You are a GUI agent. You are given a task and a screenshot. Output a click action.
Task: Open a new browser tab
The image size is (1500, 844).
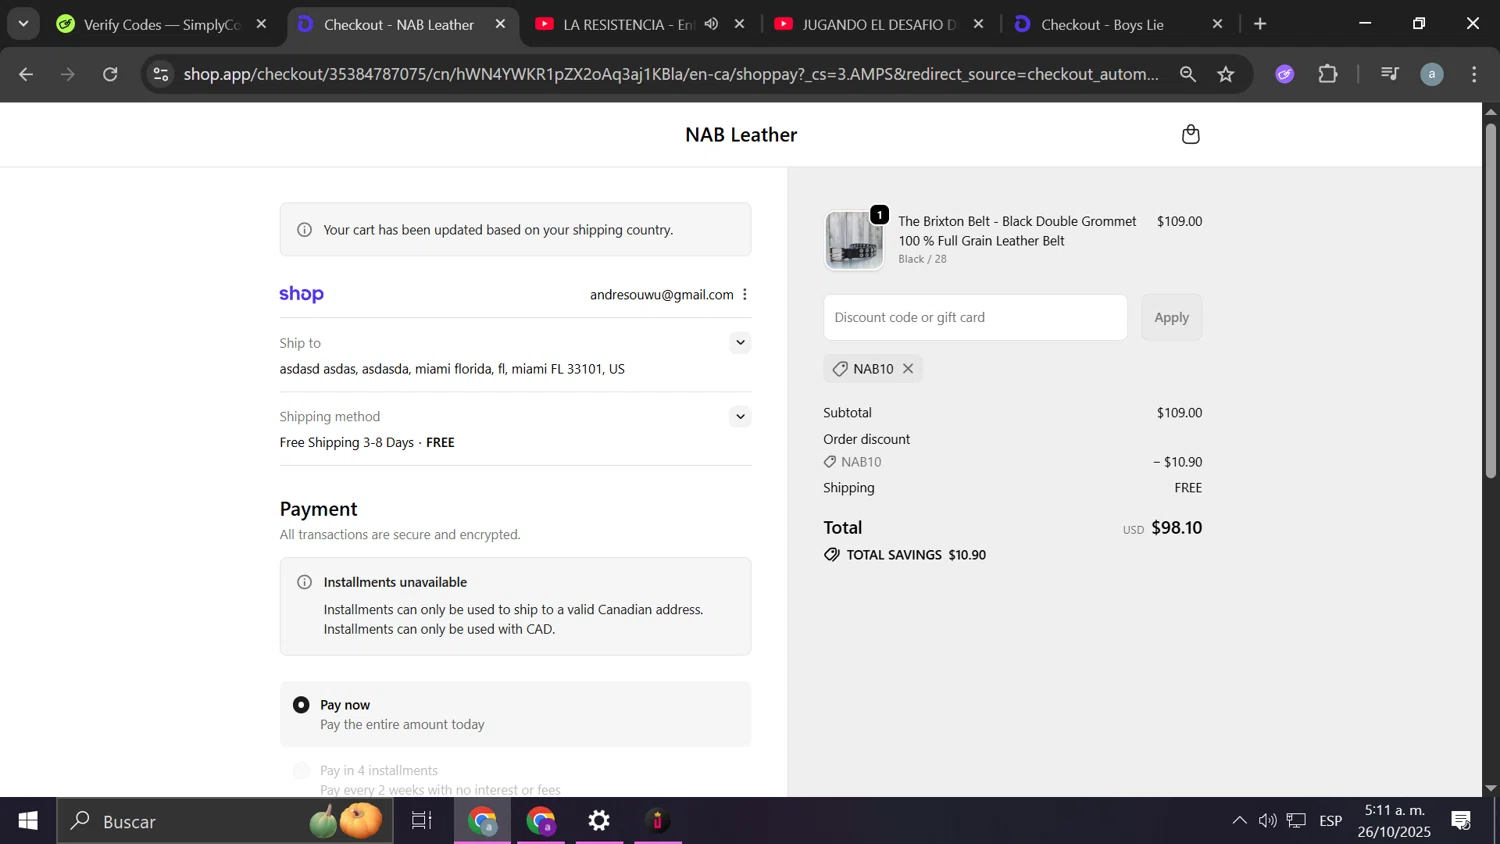(1260, 24)
